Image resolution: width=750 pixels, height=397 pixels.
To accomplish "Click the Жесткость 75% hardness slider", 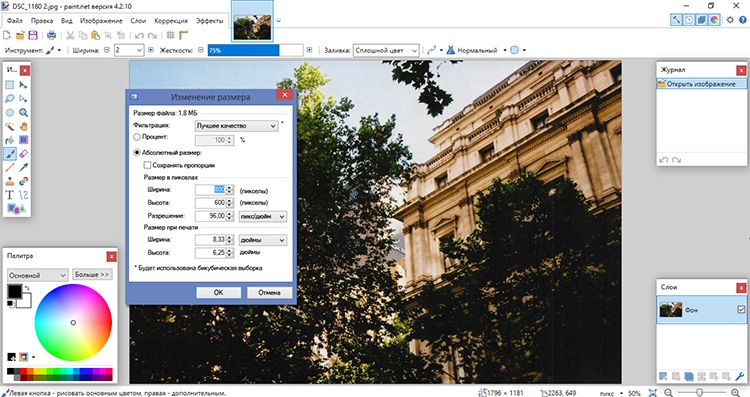I will (255, 50).
